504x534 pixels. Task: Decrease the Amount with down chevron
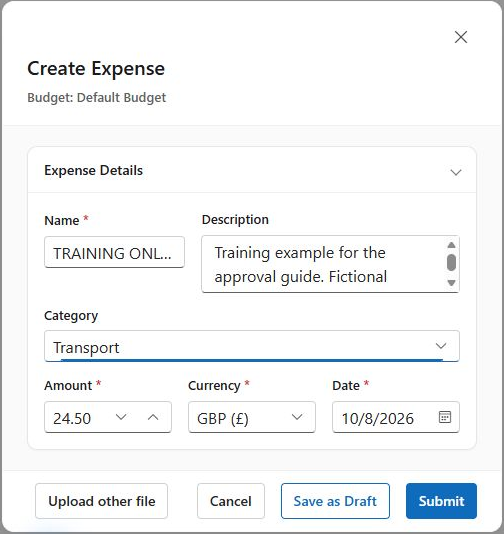pyautogui.click(x=121, y=417)
